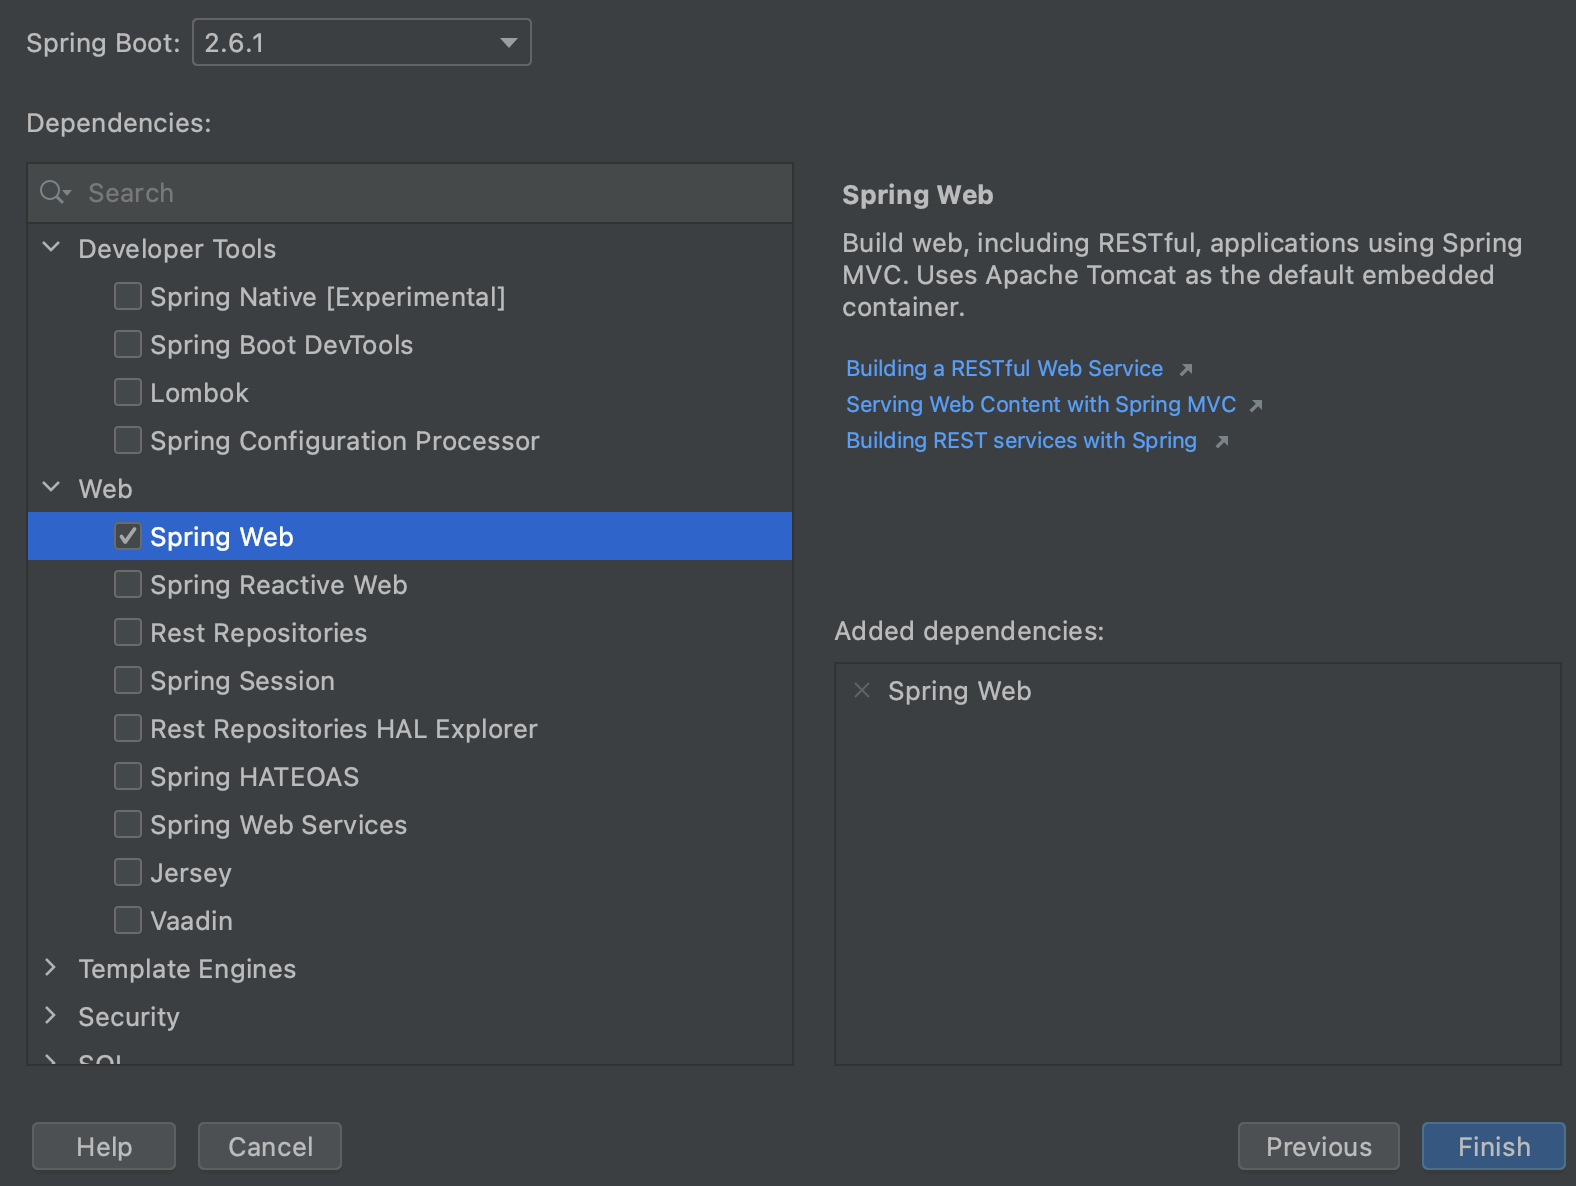Select the Template Engines label
The height and width of the screenshot is (1186, 1576).
tap(187, 969)
